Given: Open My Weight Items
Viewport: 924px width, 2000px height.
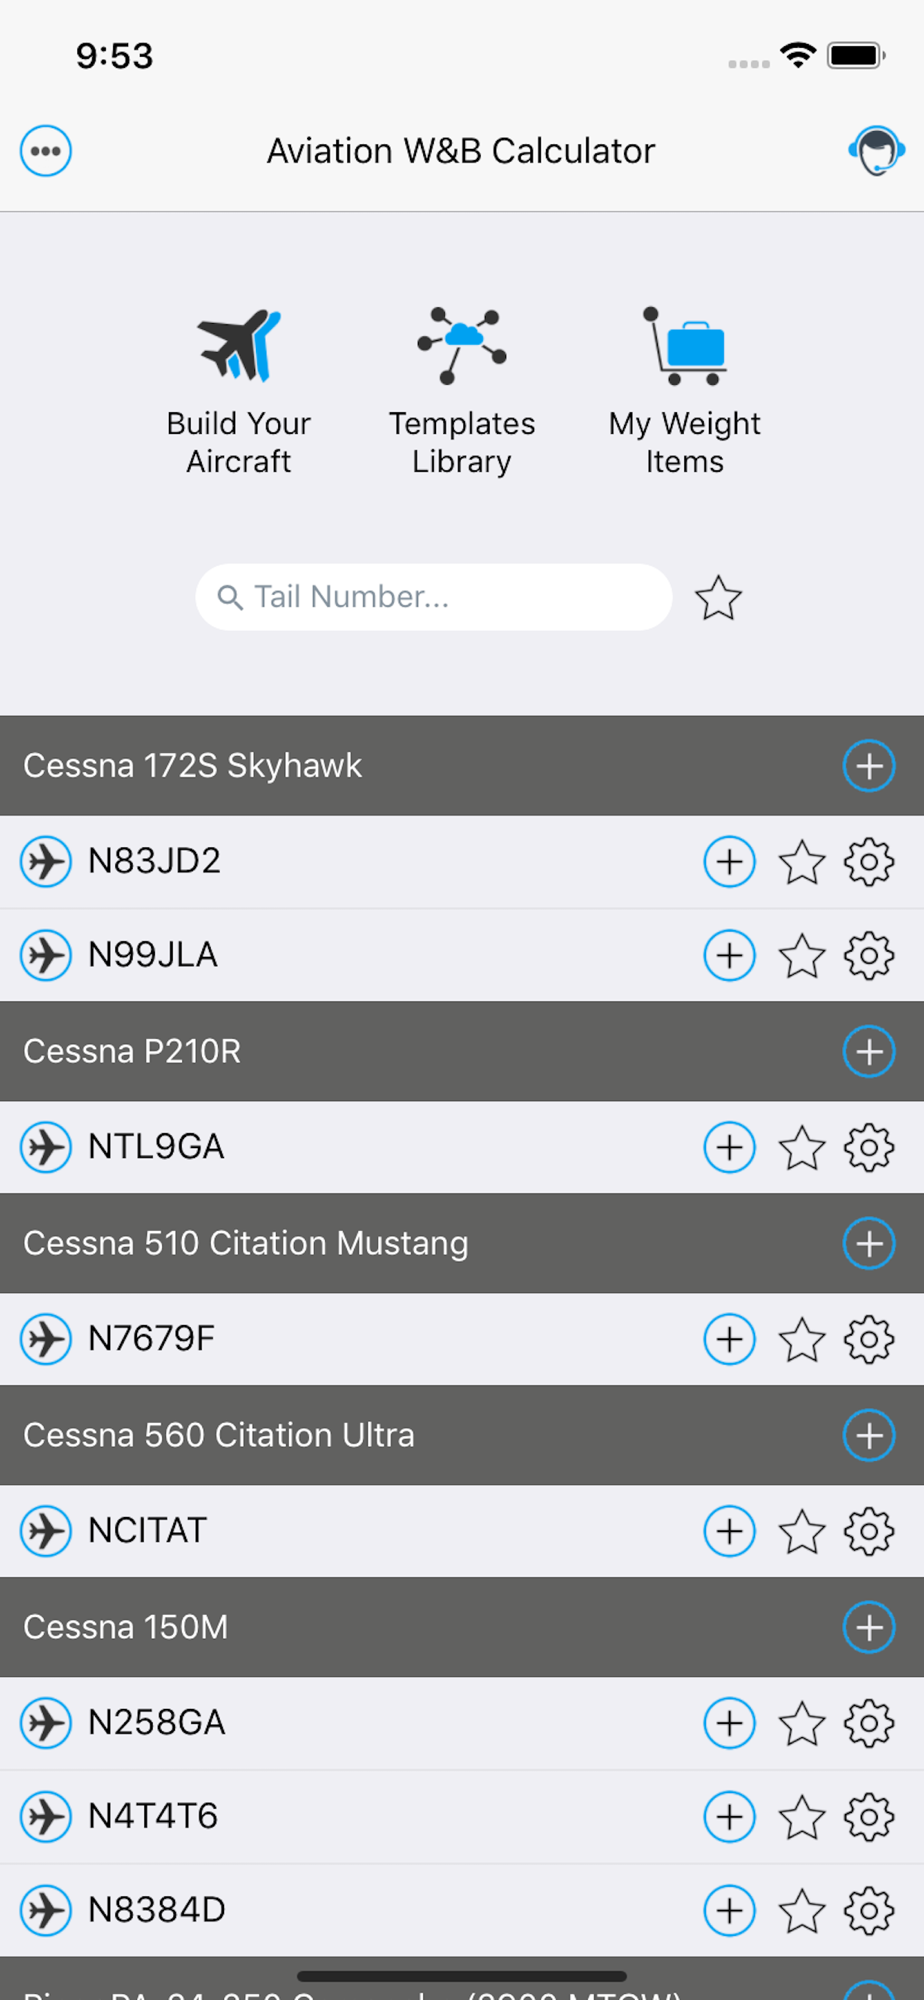Looking at the screenshot, I should pyautogui.click(x=684, y=391).
